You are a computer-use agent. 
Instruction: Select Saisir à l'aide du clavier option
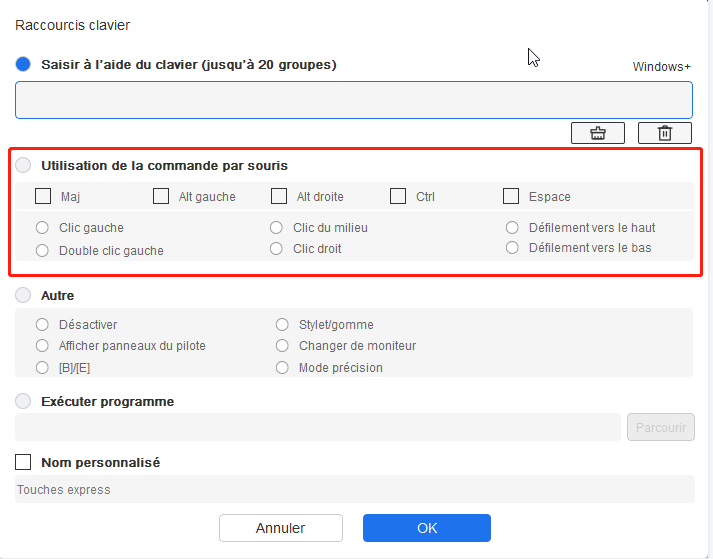[23, 64]
